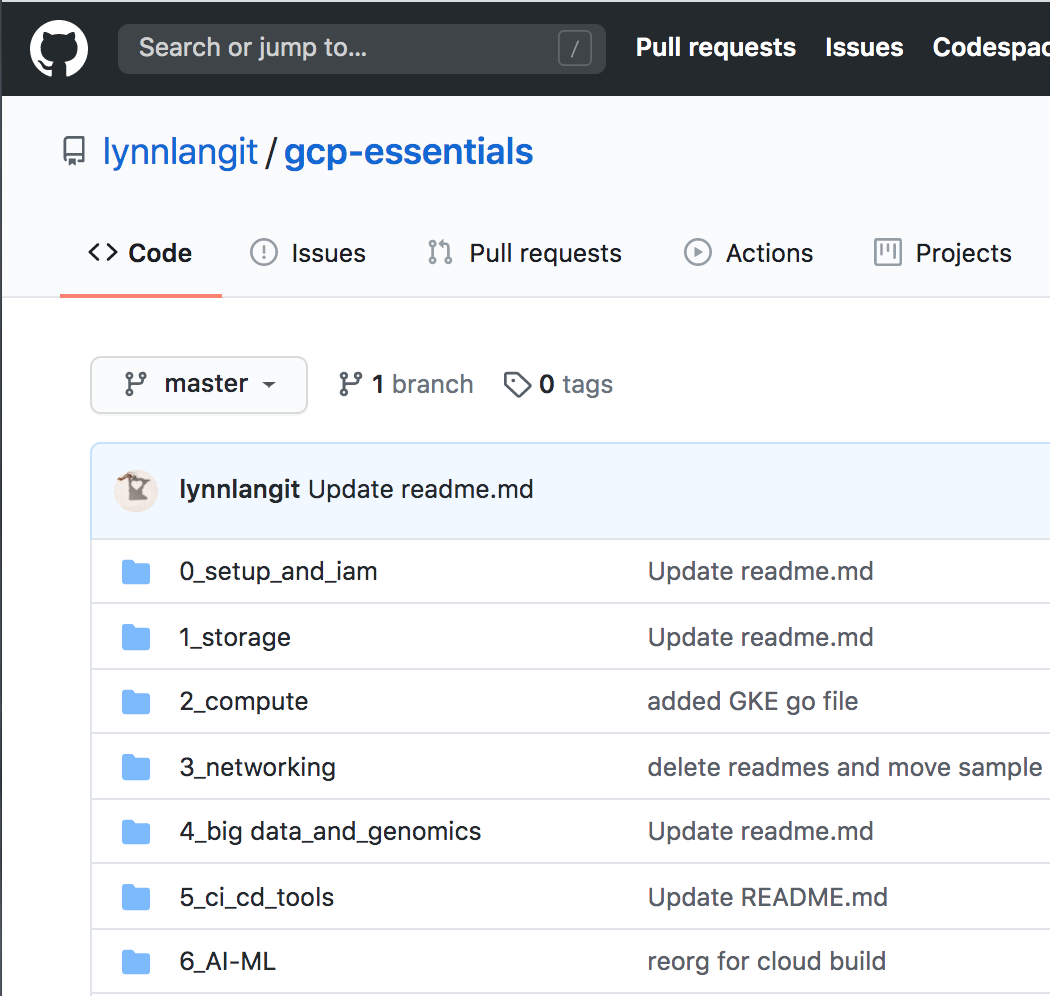Screen dimensions: 1050x996
Task: Click the Code angle-brackets icon
Action: pyautogui.click(x=103, y=253)
